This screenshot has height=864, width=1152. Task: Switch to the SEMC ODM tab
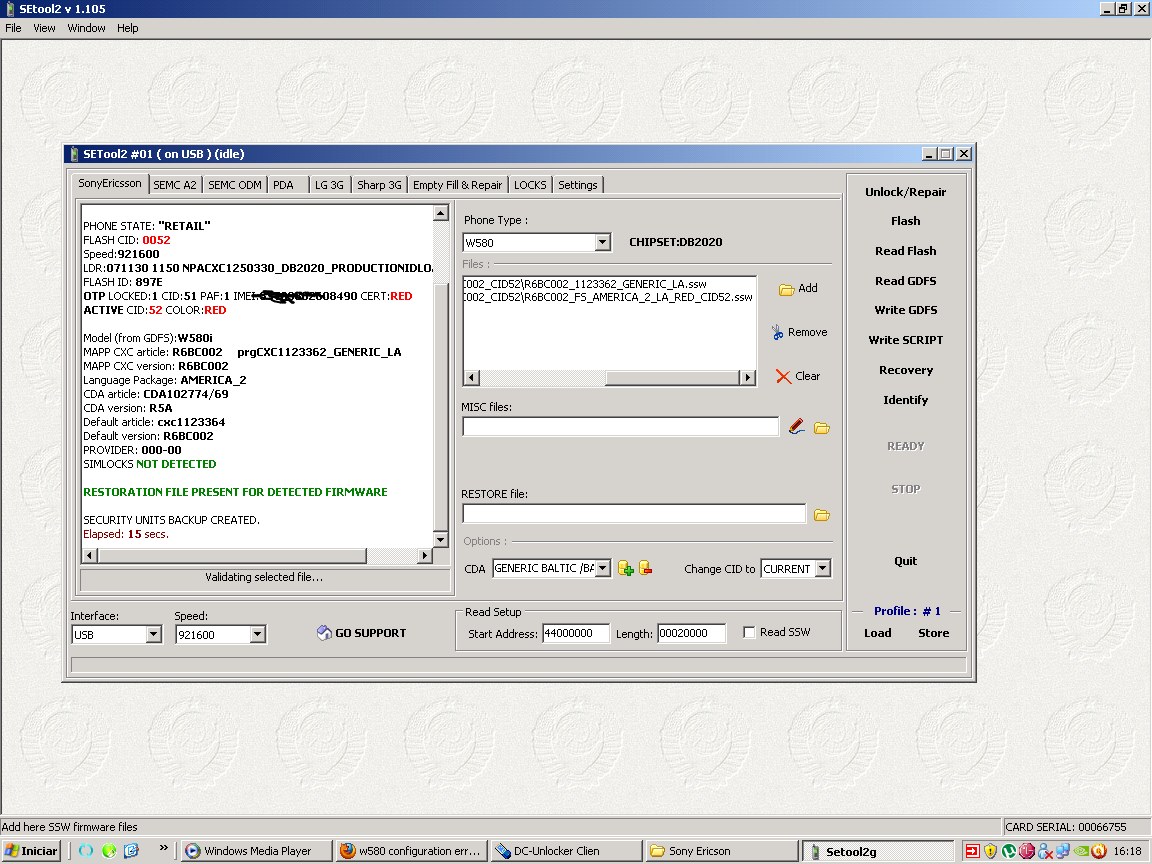click(234, 185)
